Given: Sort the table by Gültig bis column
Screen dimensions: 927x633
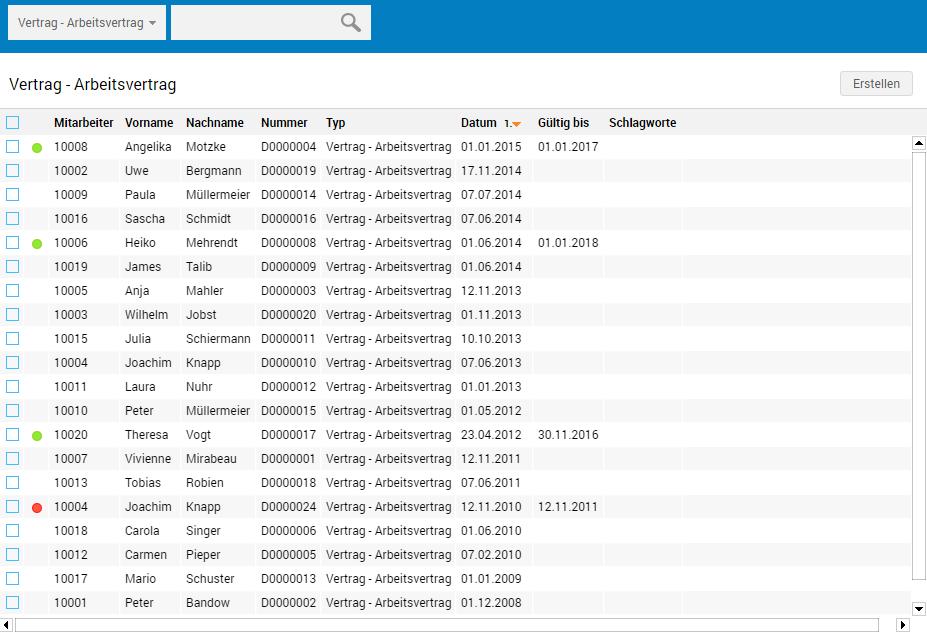Looking at the screenshot, I should click(563, 123).
